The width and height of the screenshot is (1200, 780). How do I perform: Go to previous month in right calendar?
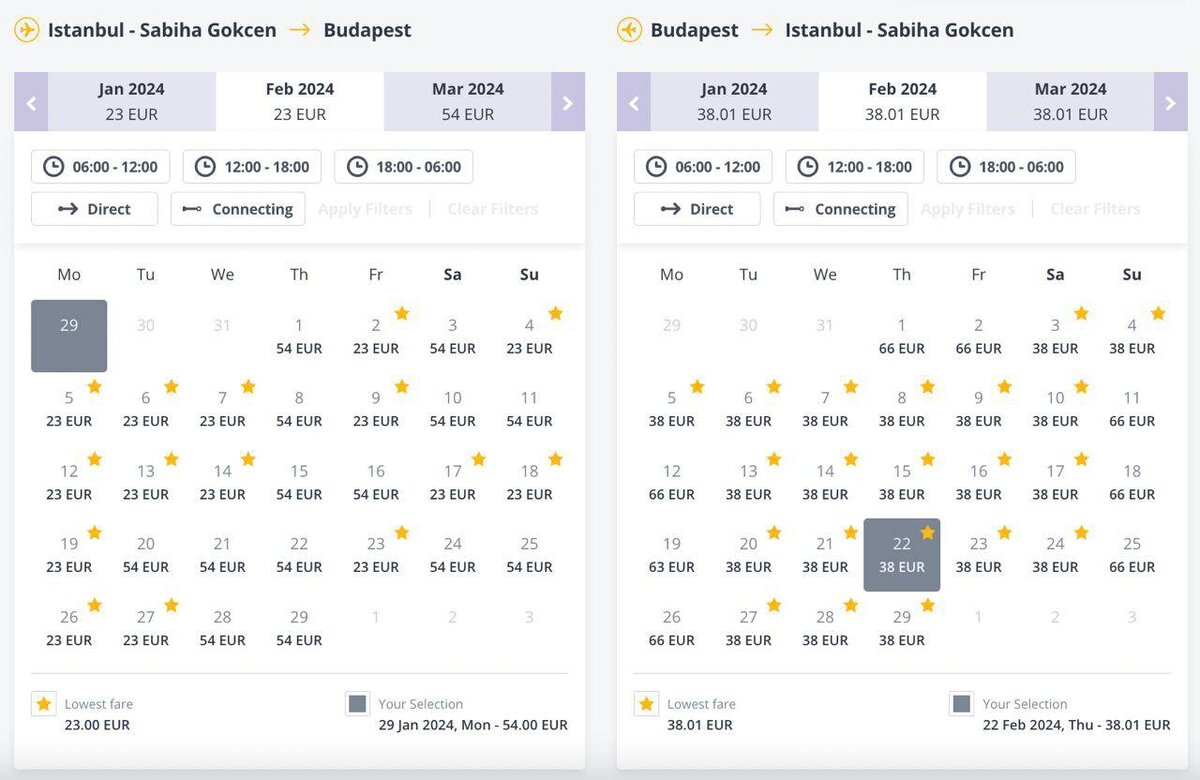coord(634,102)
